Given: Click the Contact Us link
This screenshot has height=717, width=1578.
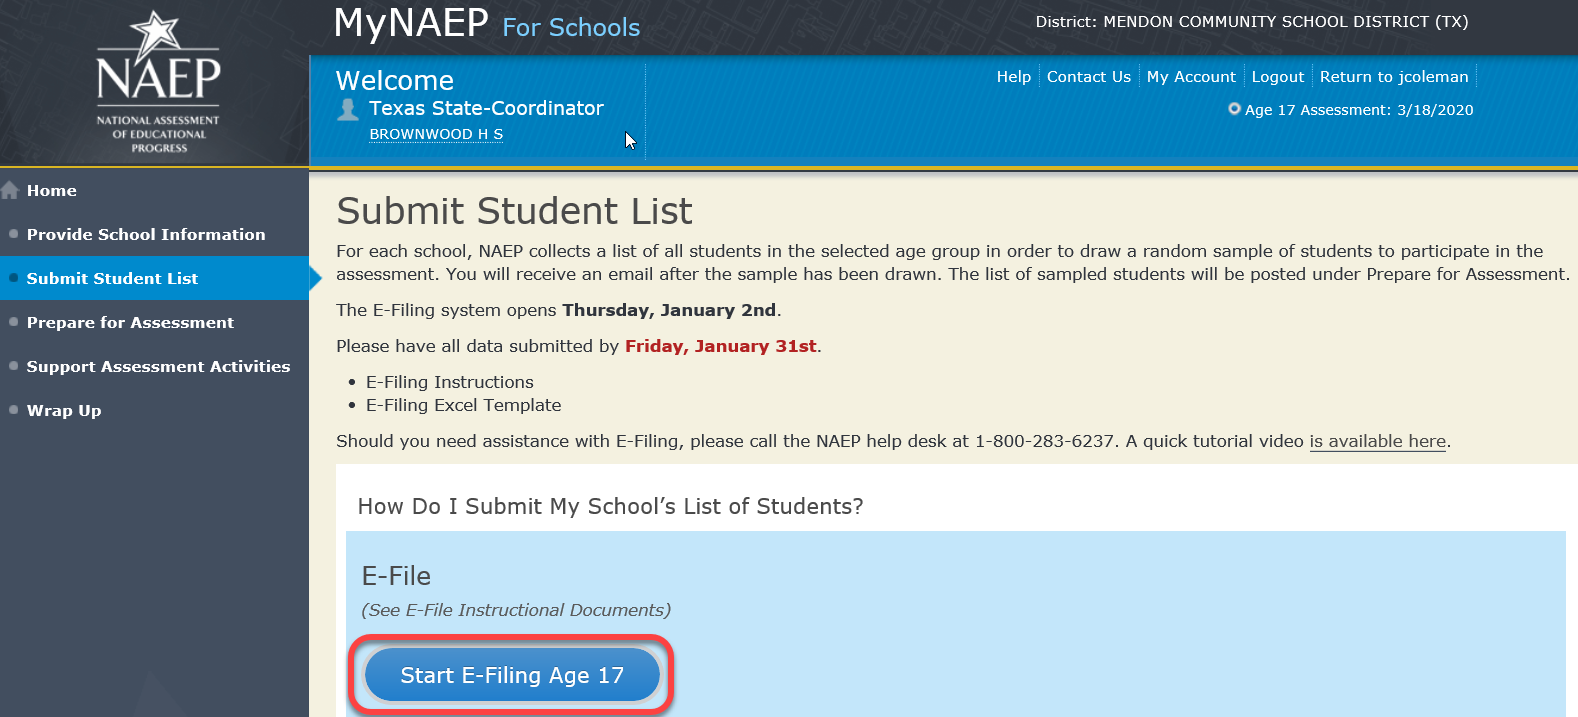Looking at the screenshot, I should coord(1088,77).
